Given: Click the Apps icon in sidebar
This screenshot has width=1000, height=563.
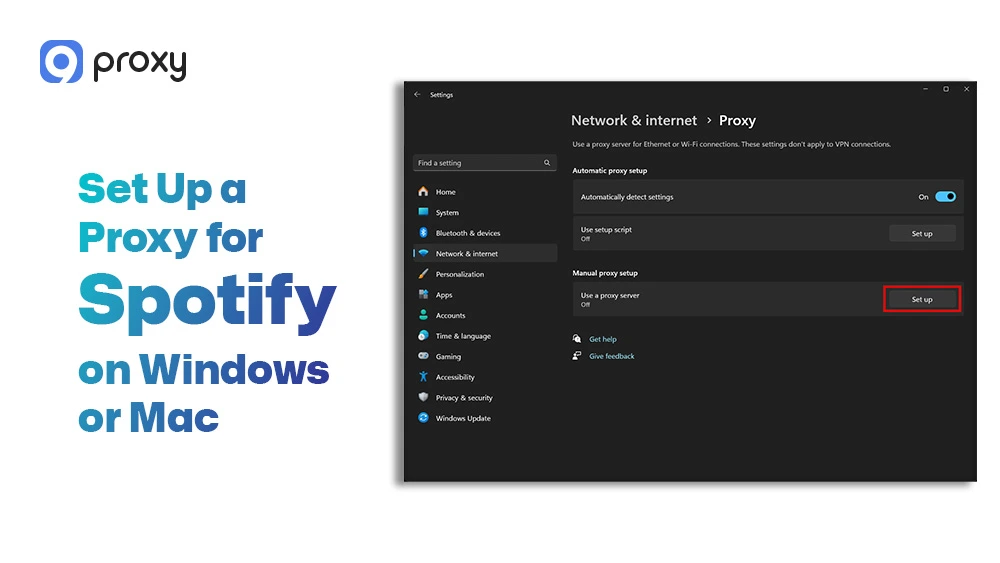Looking at the screenshot, I should (423, 294).
